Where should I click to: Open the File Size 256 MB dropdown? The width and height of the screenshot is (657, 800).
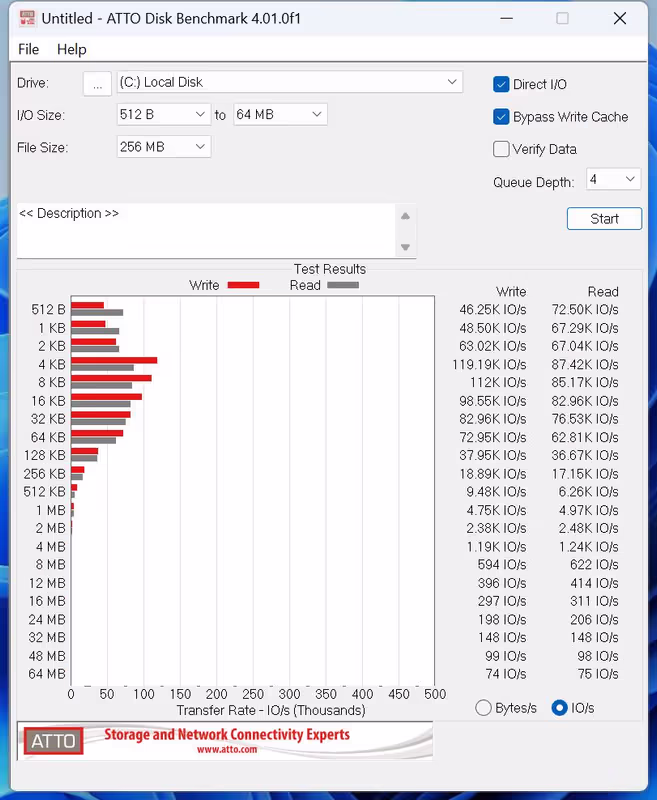163,147
